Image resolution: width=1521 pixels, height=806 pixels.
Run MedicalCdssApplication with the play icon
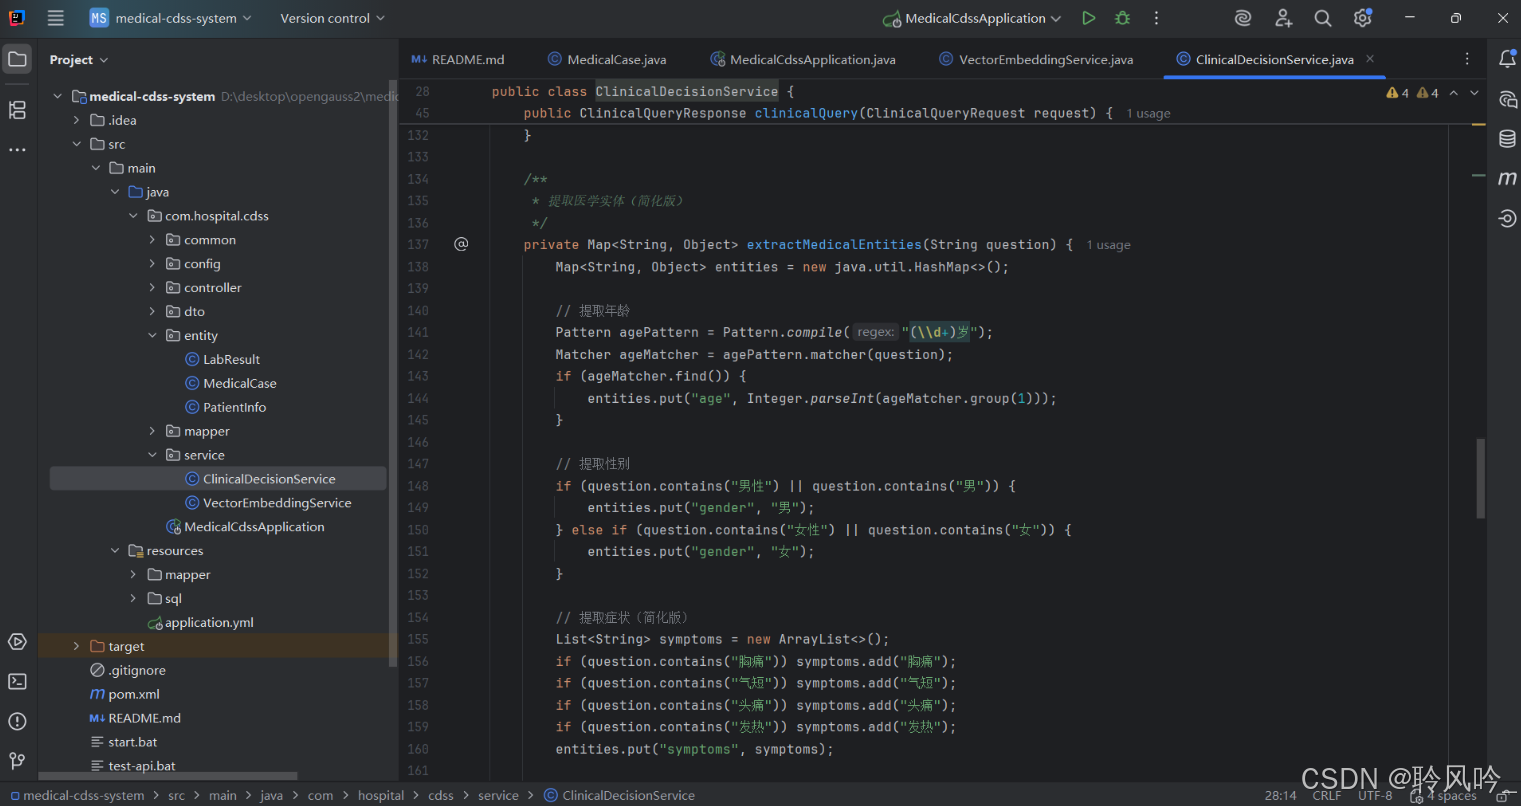[x=1088, y=18]
